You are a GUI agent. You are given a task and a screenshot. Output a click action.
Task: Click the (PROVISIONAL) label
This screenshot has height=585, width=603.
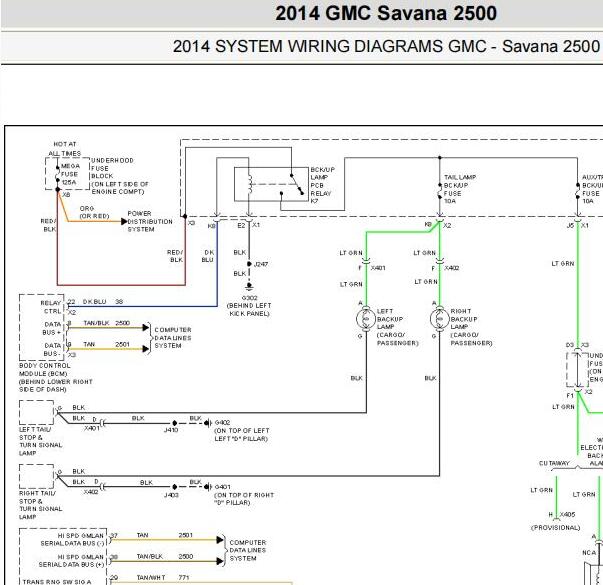pyautogui.click(x=555, y=528)
